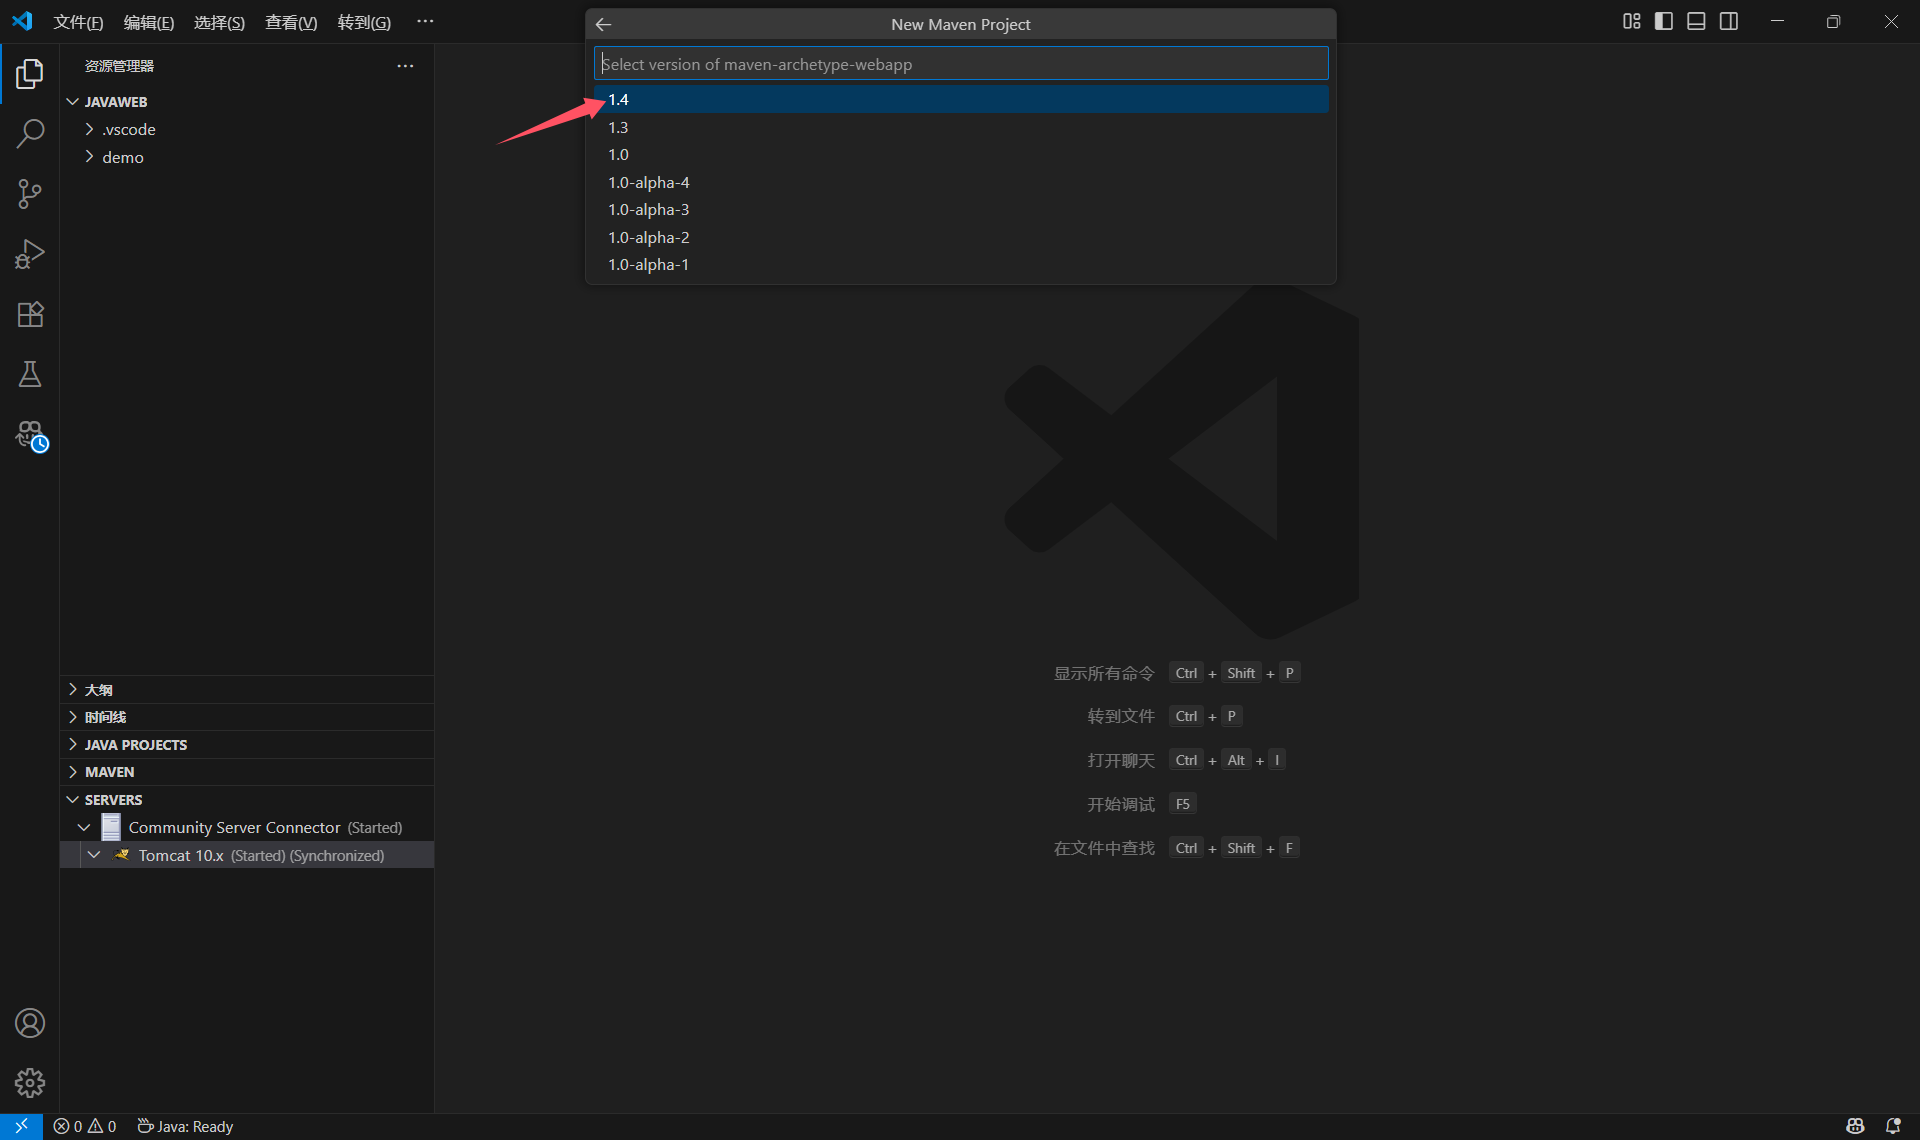1920x1140 pixels.
Task: Open the Source Control view
Action: [30, 194]
